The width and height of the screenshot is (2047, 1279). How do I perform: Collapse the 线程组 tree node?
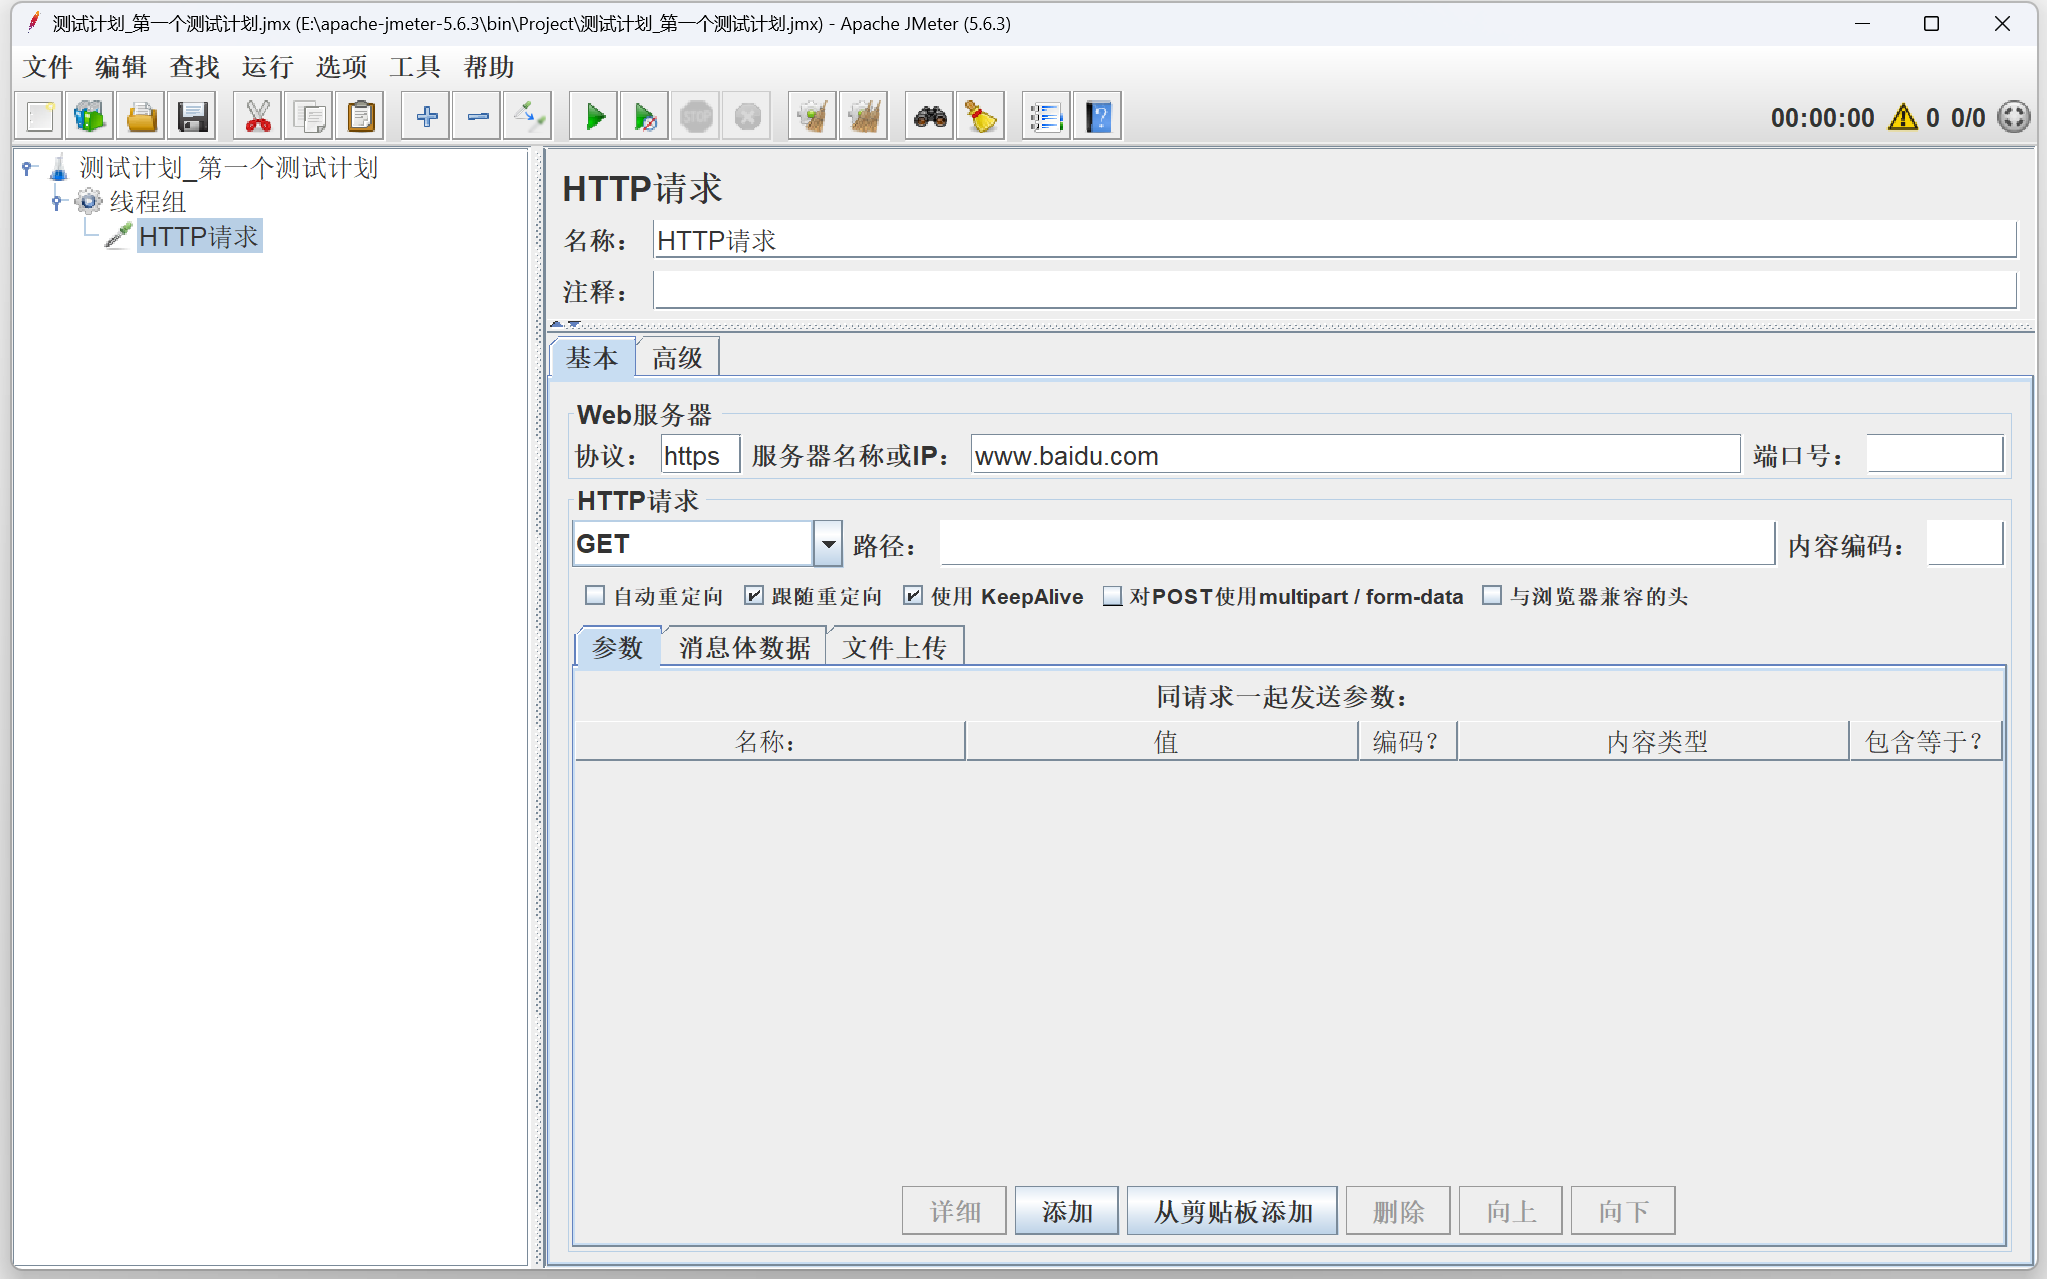57,202
